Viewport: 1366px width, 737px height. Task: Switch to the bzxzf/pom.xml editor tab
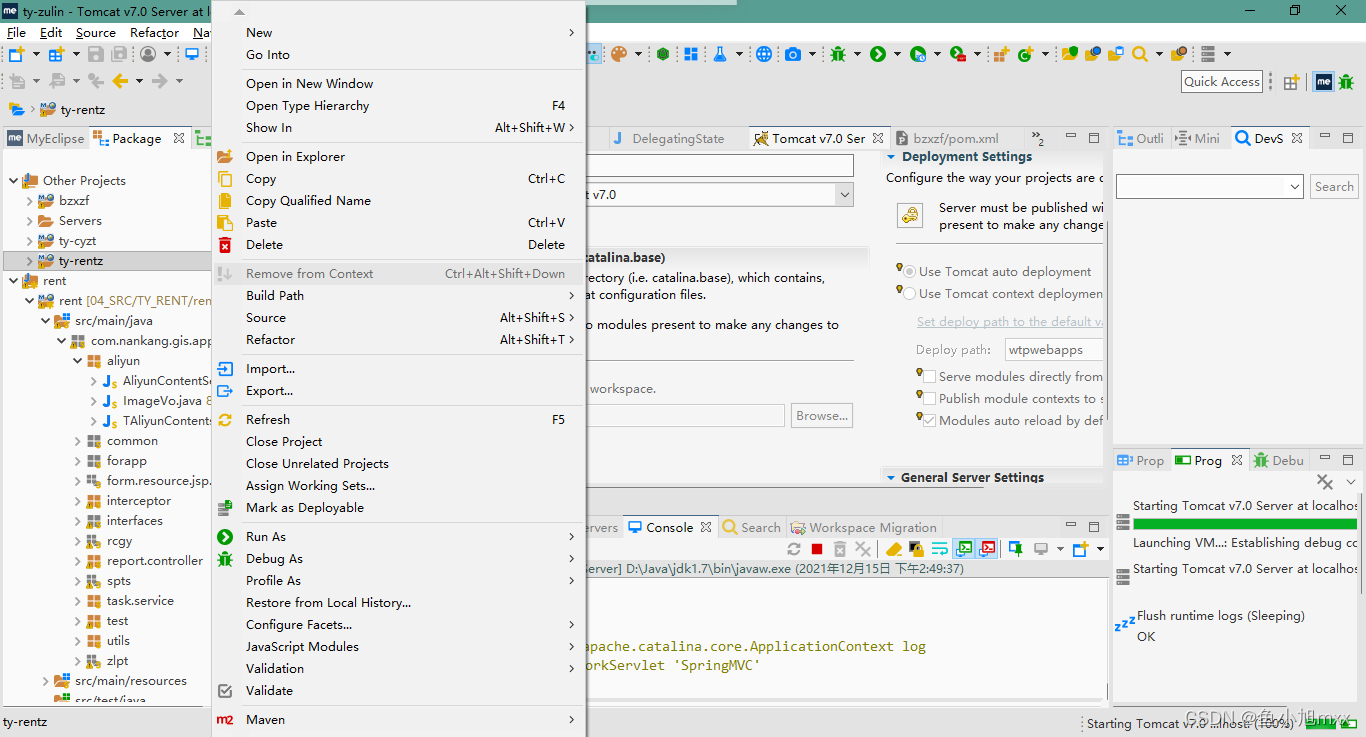click(x=957, y=138)
